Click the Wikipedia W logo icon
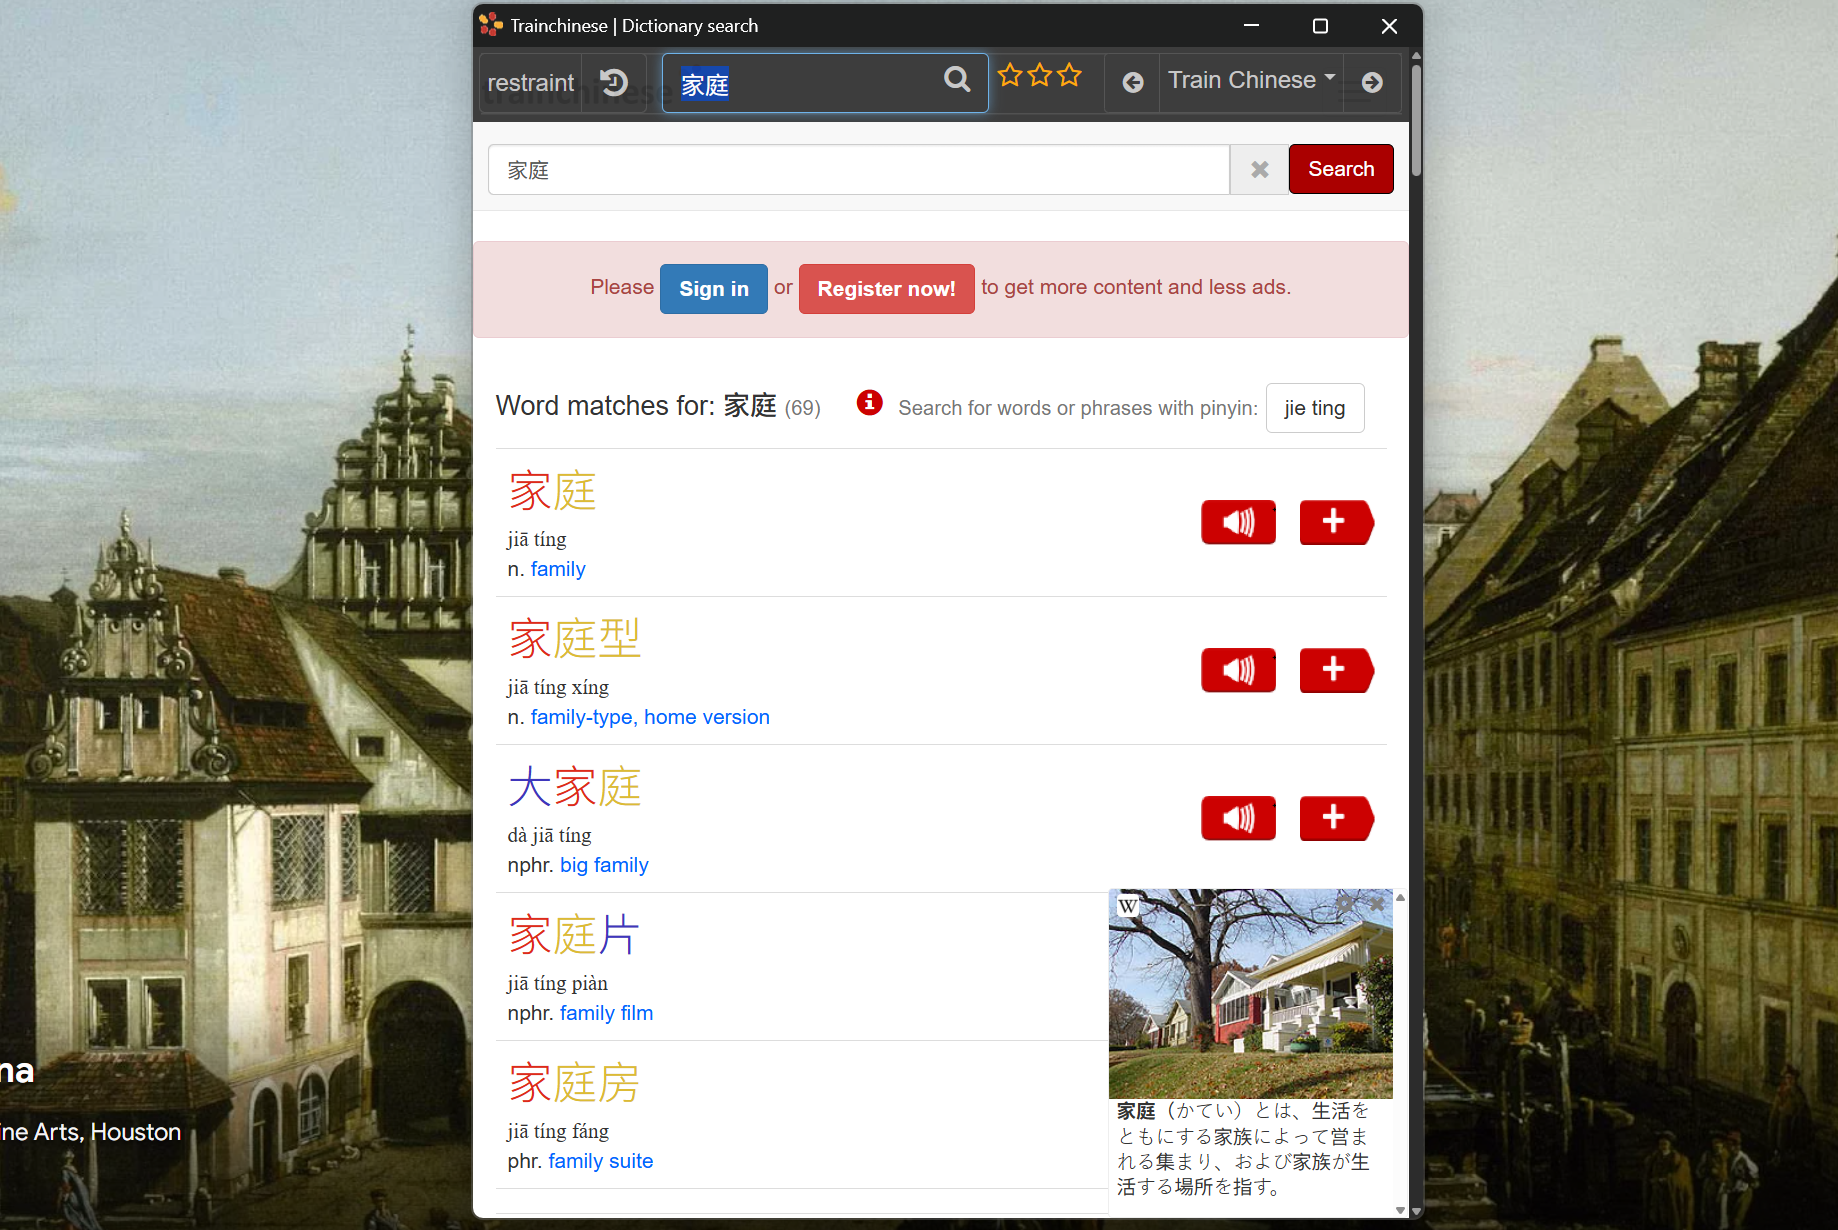1838x1230 pixels. [1128, 906]
